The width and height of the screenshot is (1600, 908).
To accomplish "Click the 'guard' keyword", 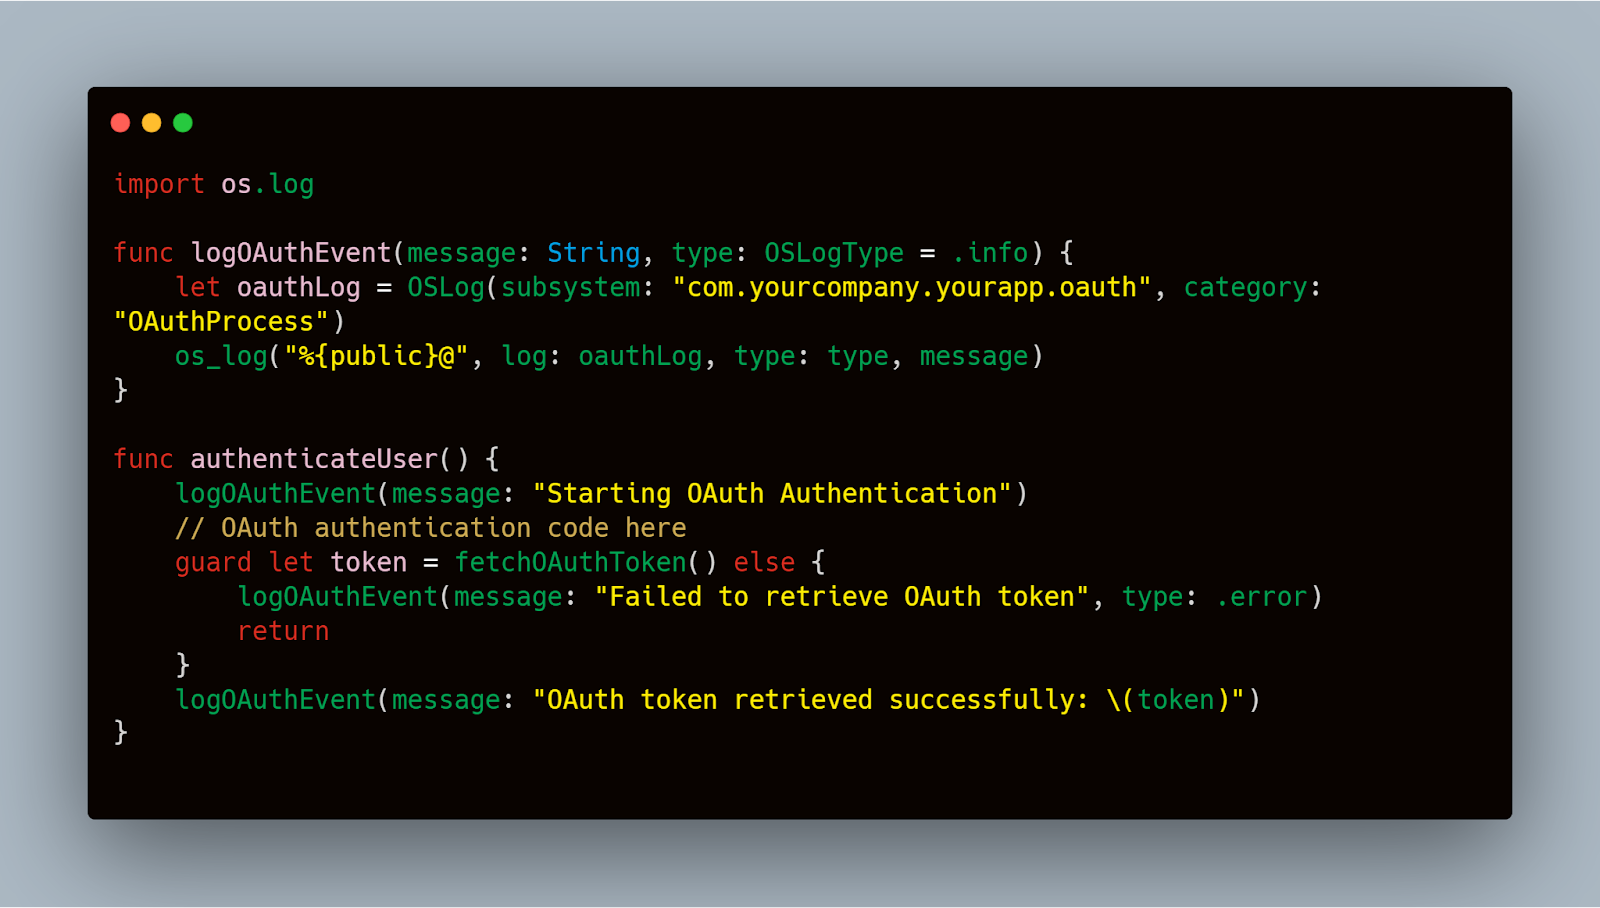I will tap(213, 563).
